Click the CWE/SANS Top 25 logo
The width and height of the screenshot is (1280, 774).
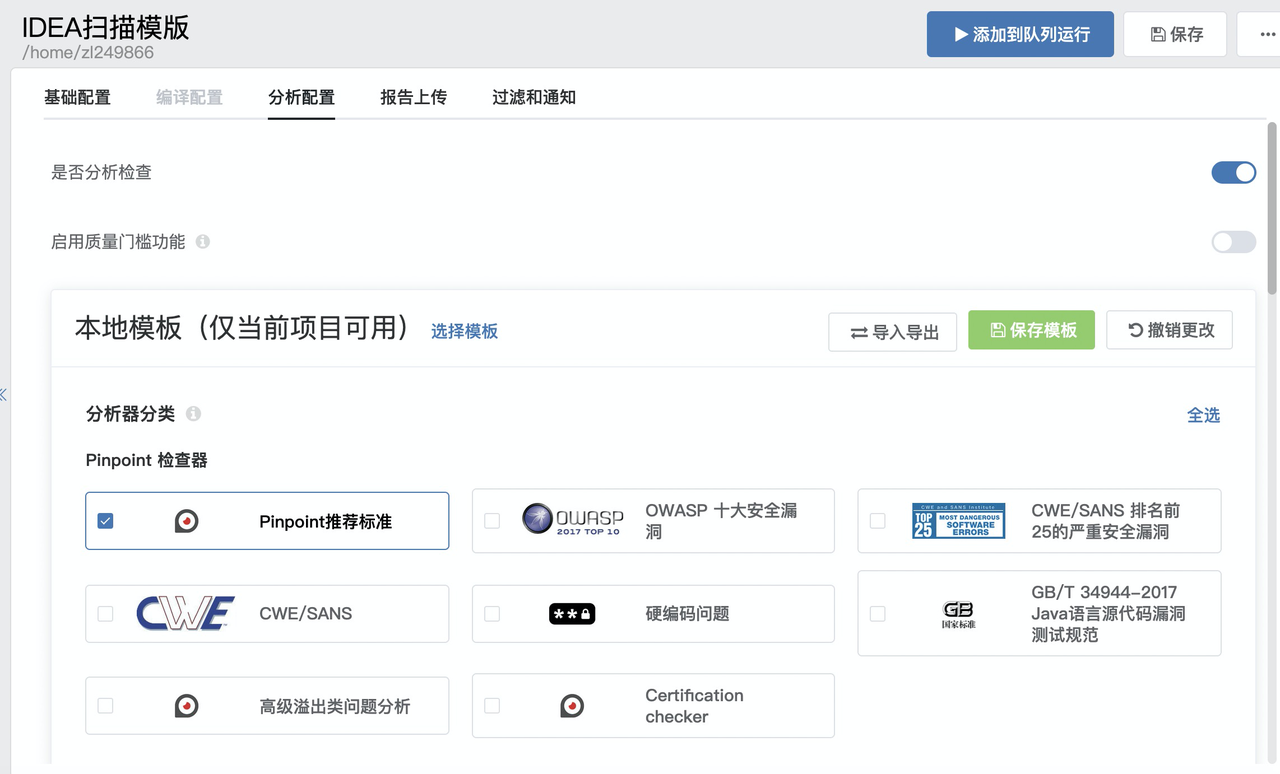[958, 521]
